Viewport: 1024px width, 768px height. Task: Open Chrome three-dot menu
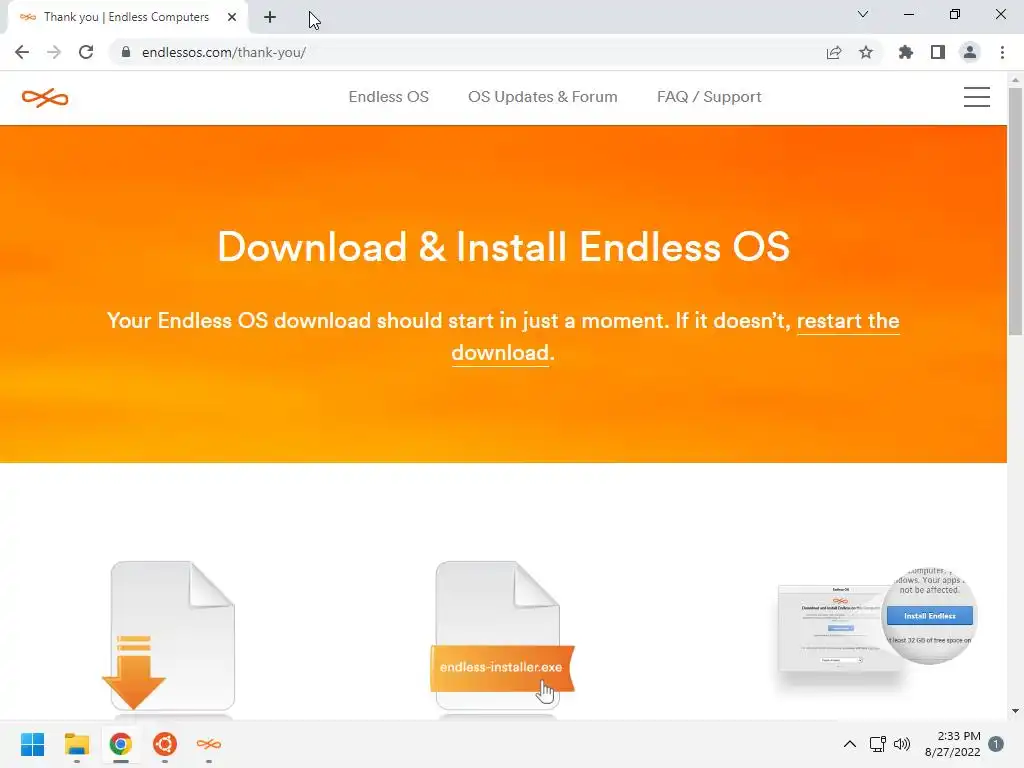click(1002, 52)
